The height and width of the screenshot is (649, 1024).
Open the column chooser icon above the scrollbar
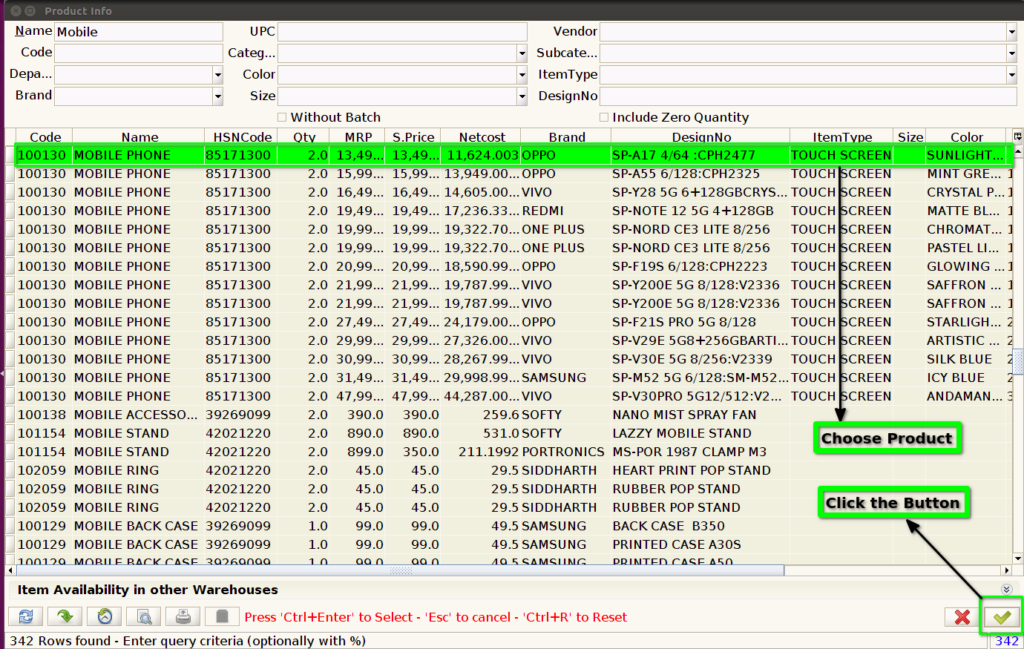tap(1017, 136)
